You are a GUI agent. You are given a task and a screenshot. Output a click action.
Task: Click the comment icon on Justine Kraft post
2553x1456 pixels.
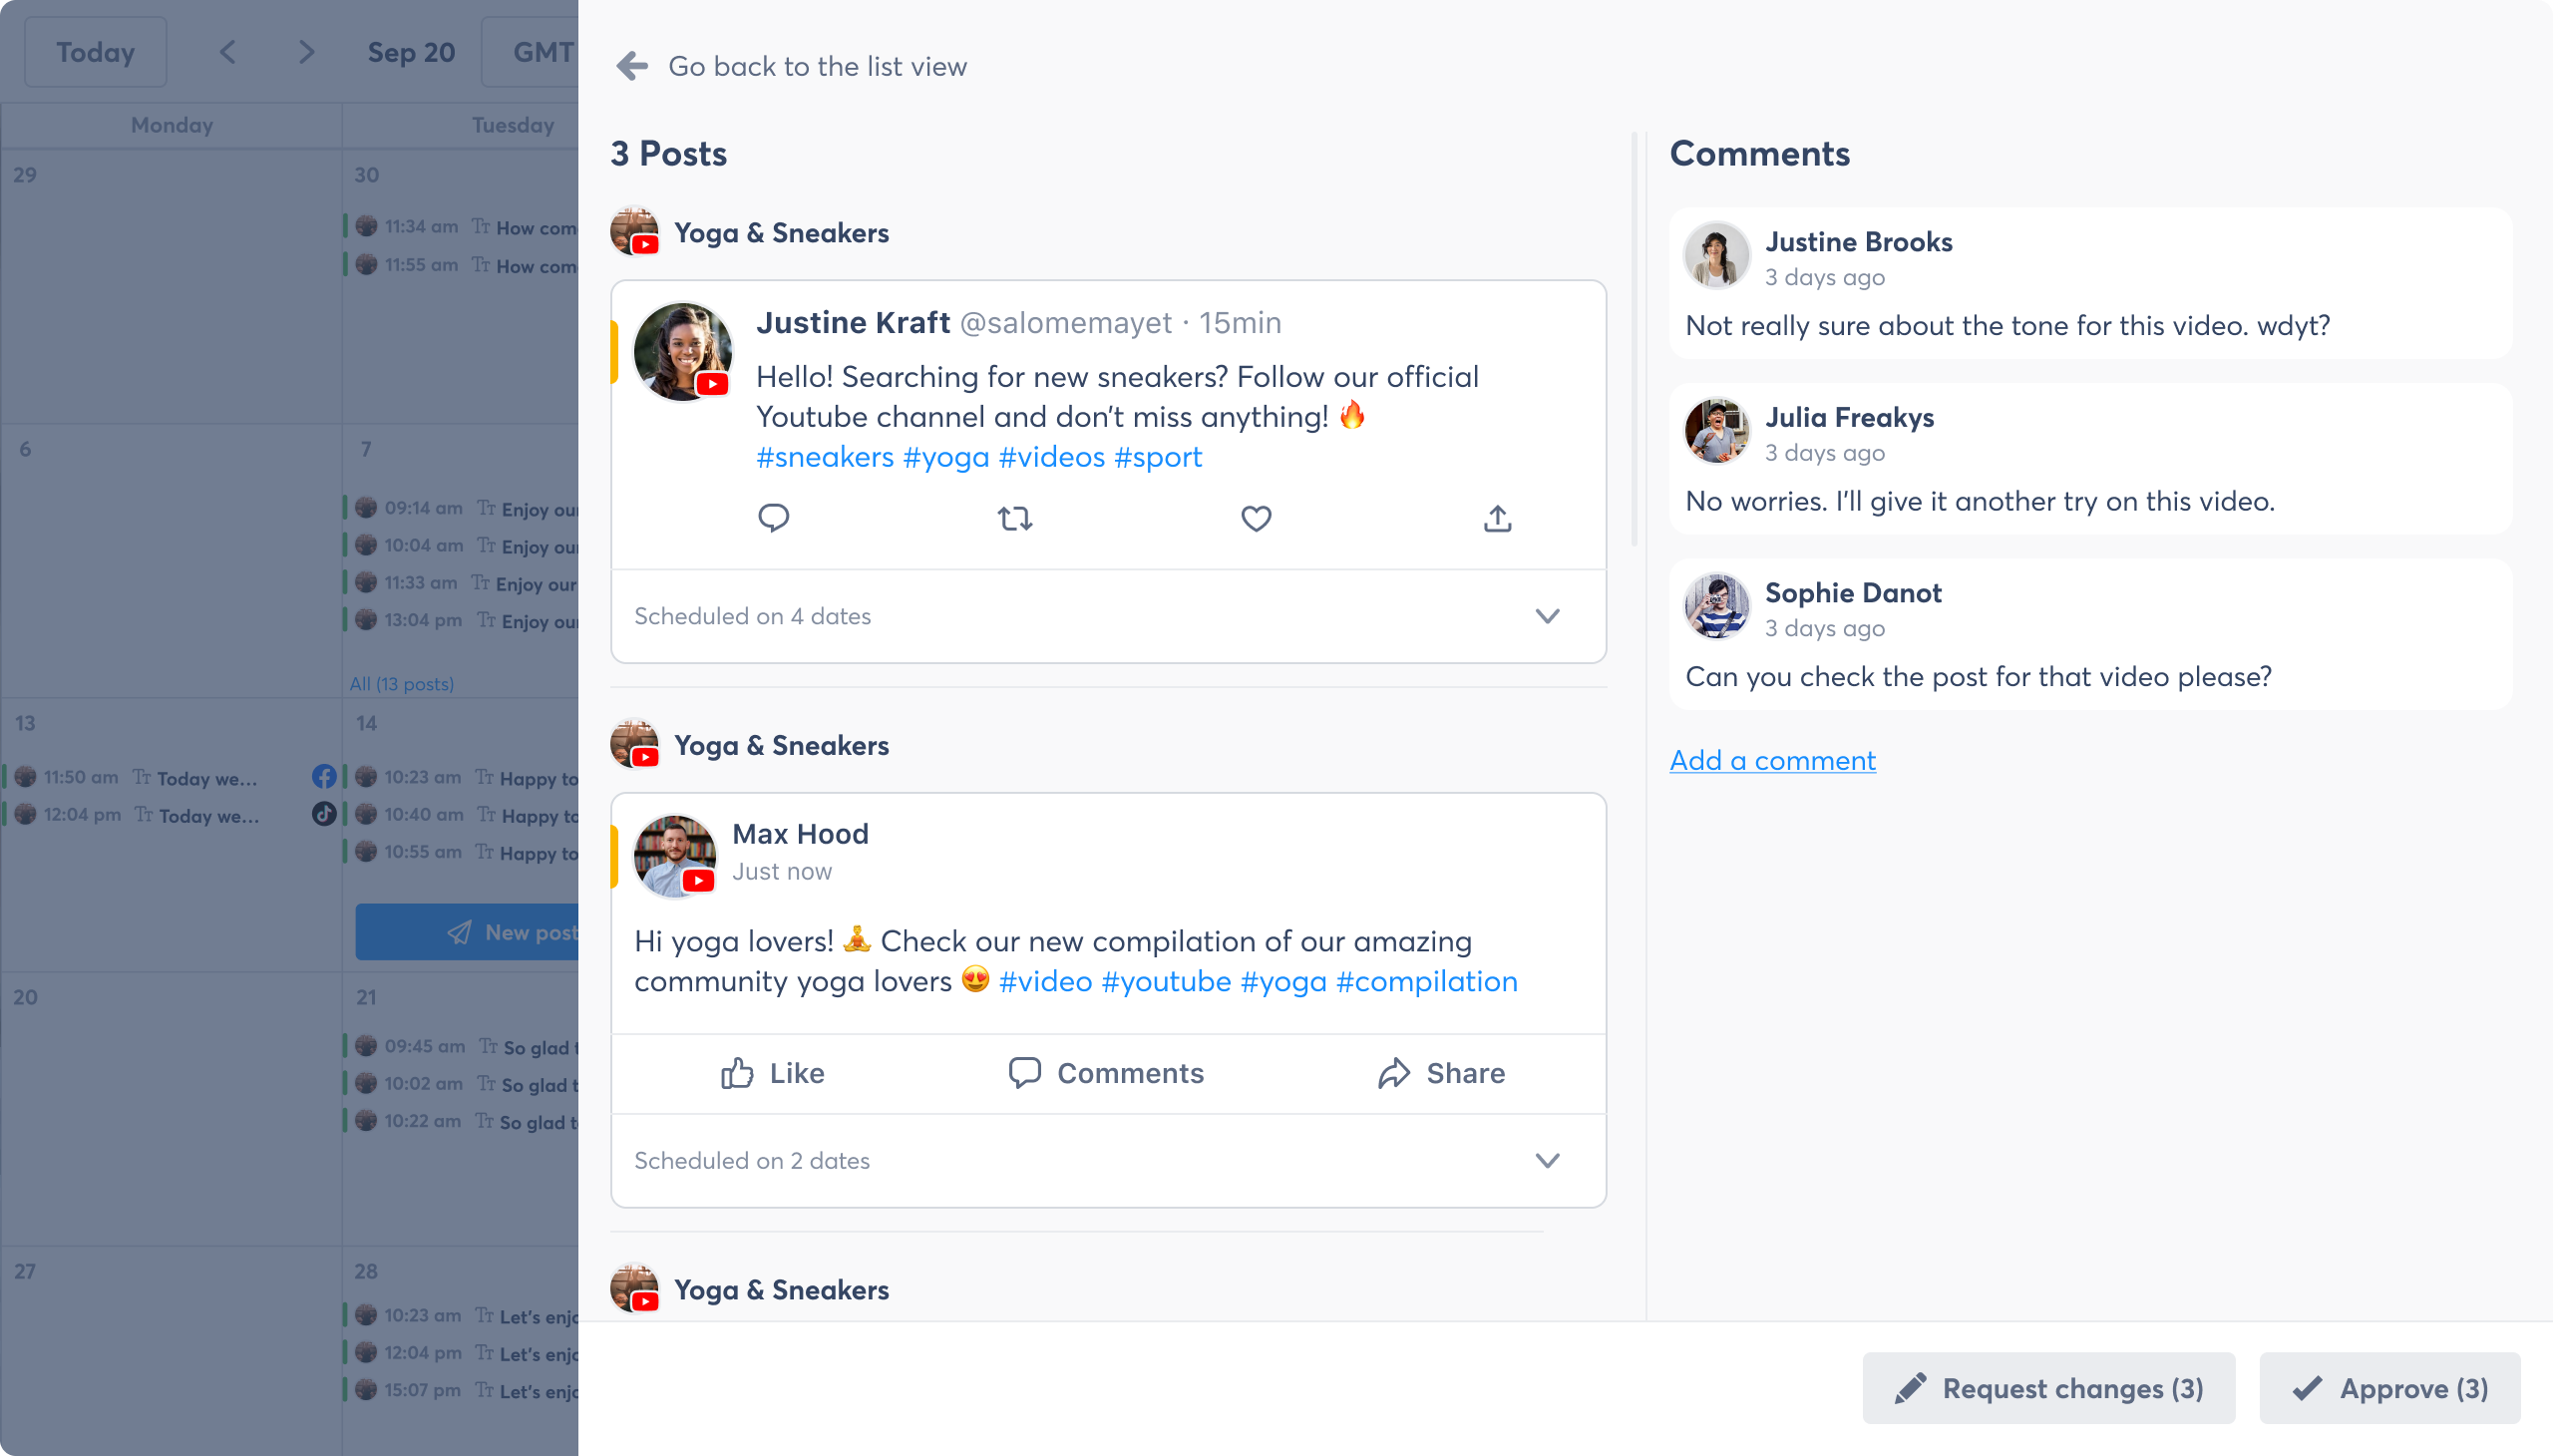click(773, 518)
